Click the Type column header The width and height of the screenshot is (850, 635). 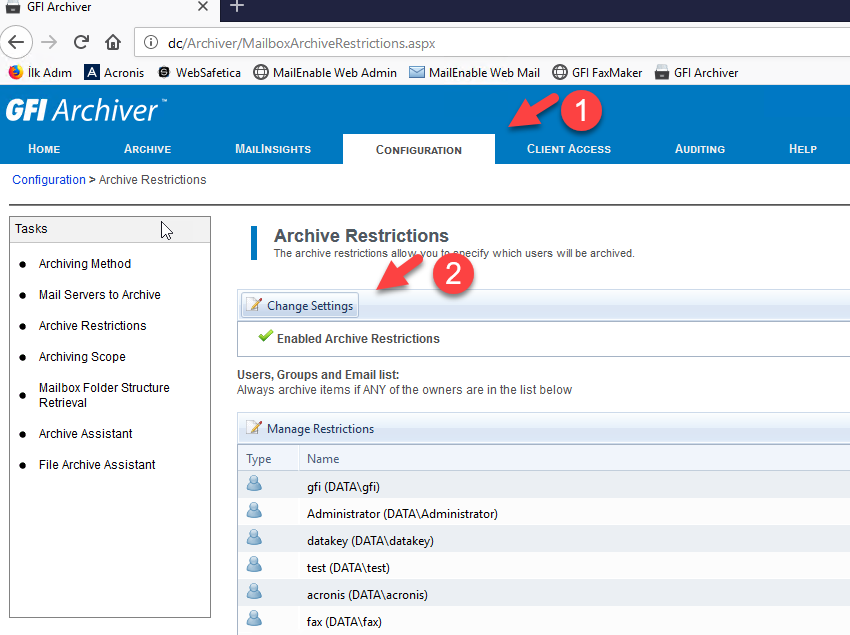[x=259, y=459]
